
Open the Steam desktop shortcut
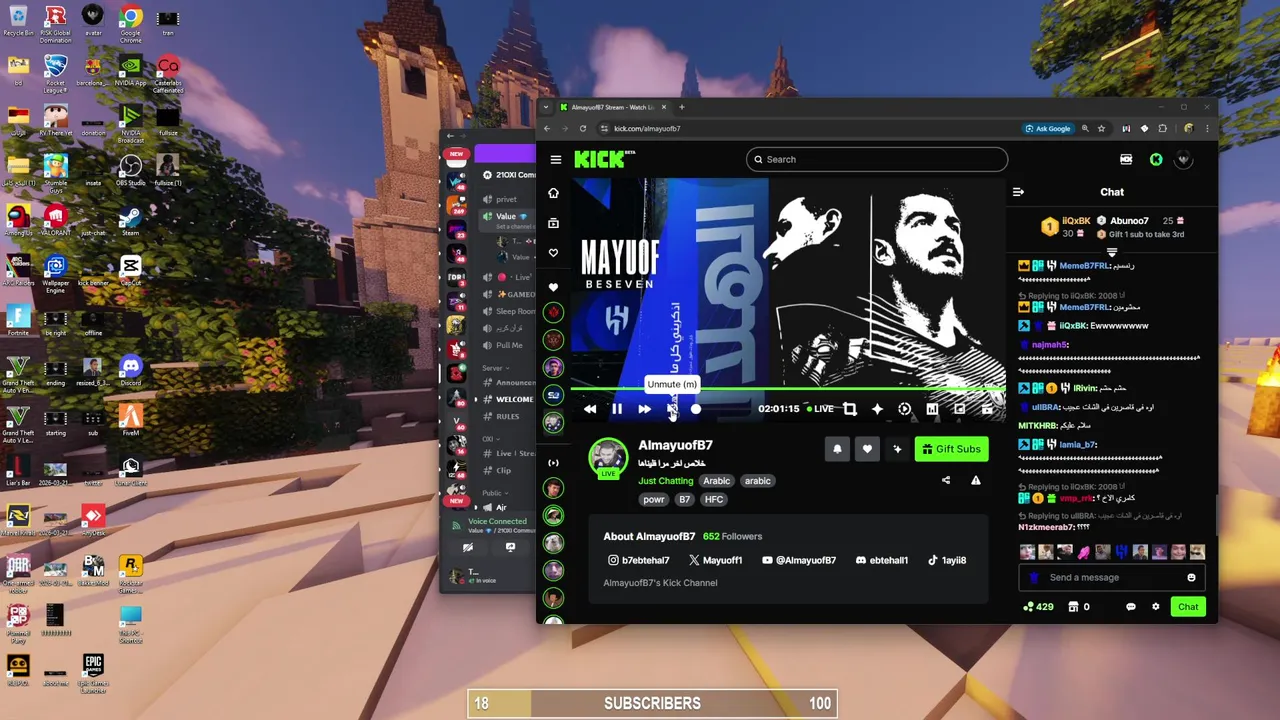click(130, 220)
